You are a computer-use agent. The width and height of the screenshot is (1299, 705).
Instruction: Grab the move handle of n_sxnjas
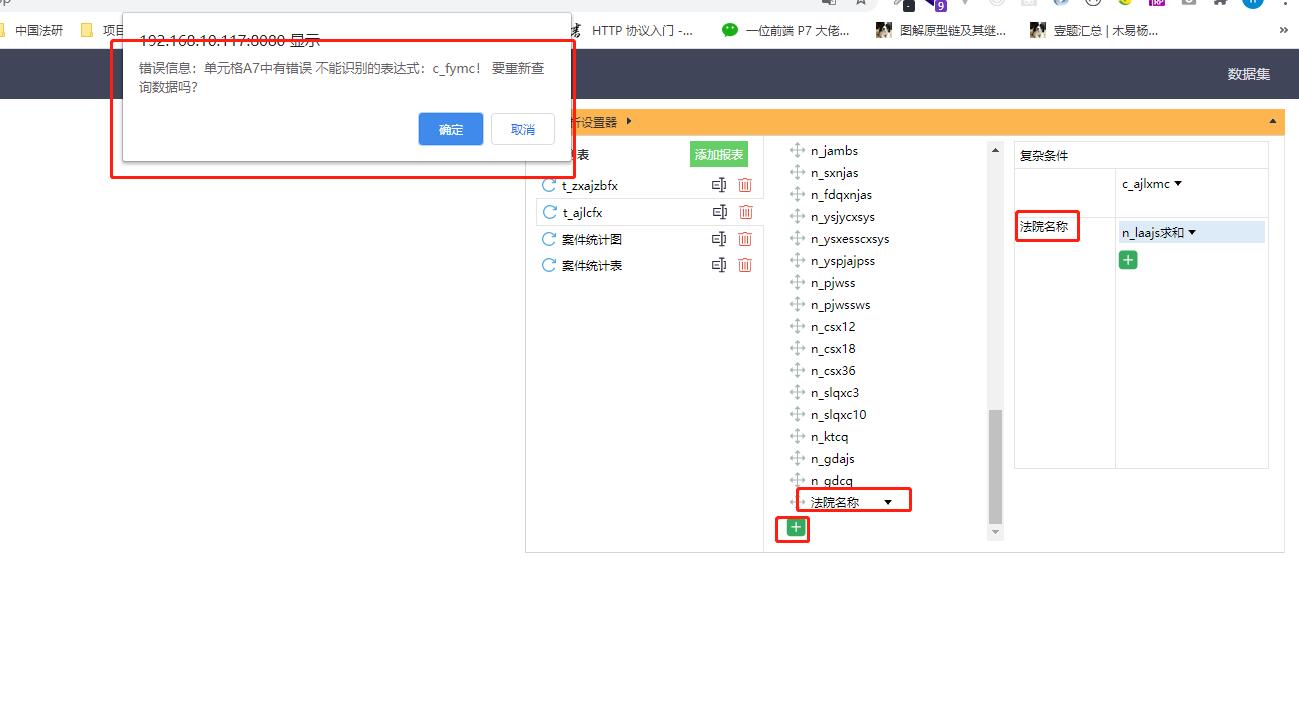[x=797, y=172]
